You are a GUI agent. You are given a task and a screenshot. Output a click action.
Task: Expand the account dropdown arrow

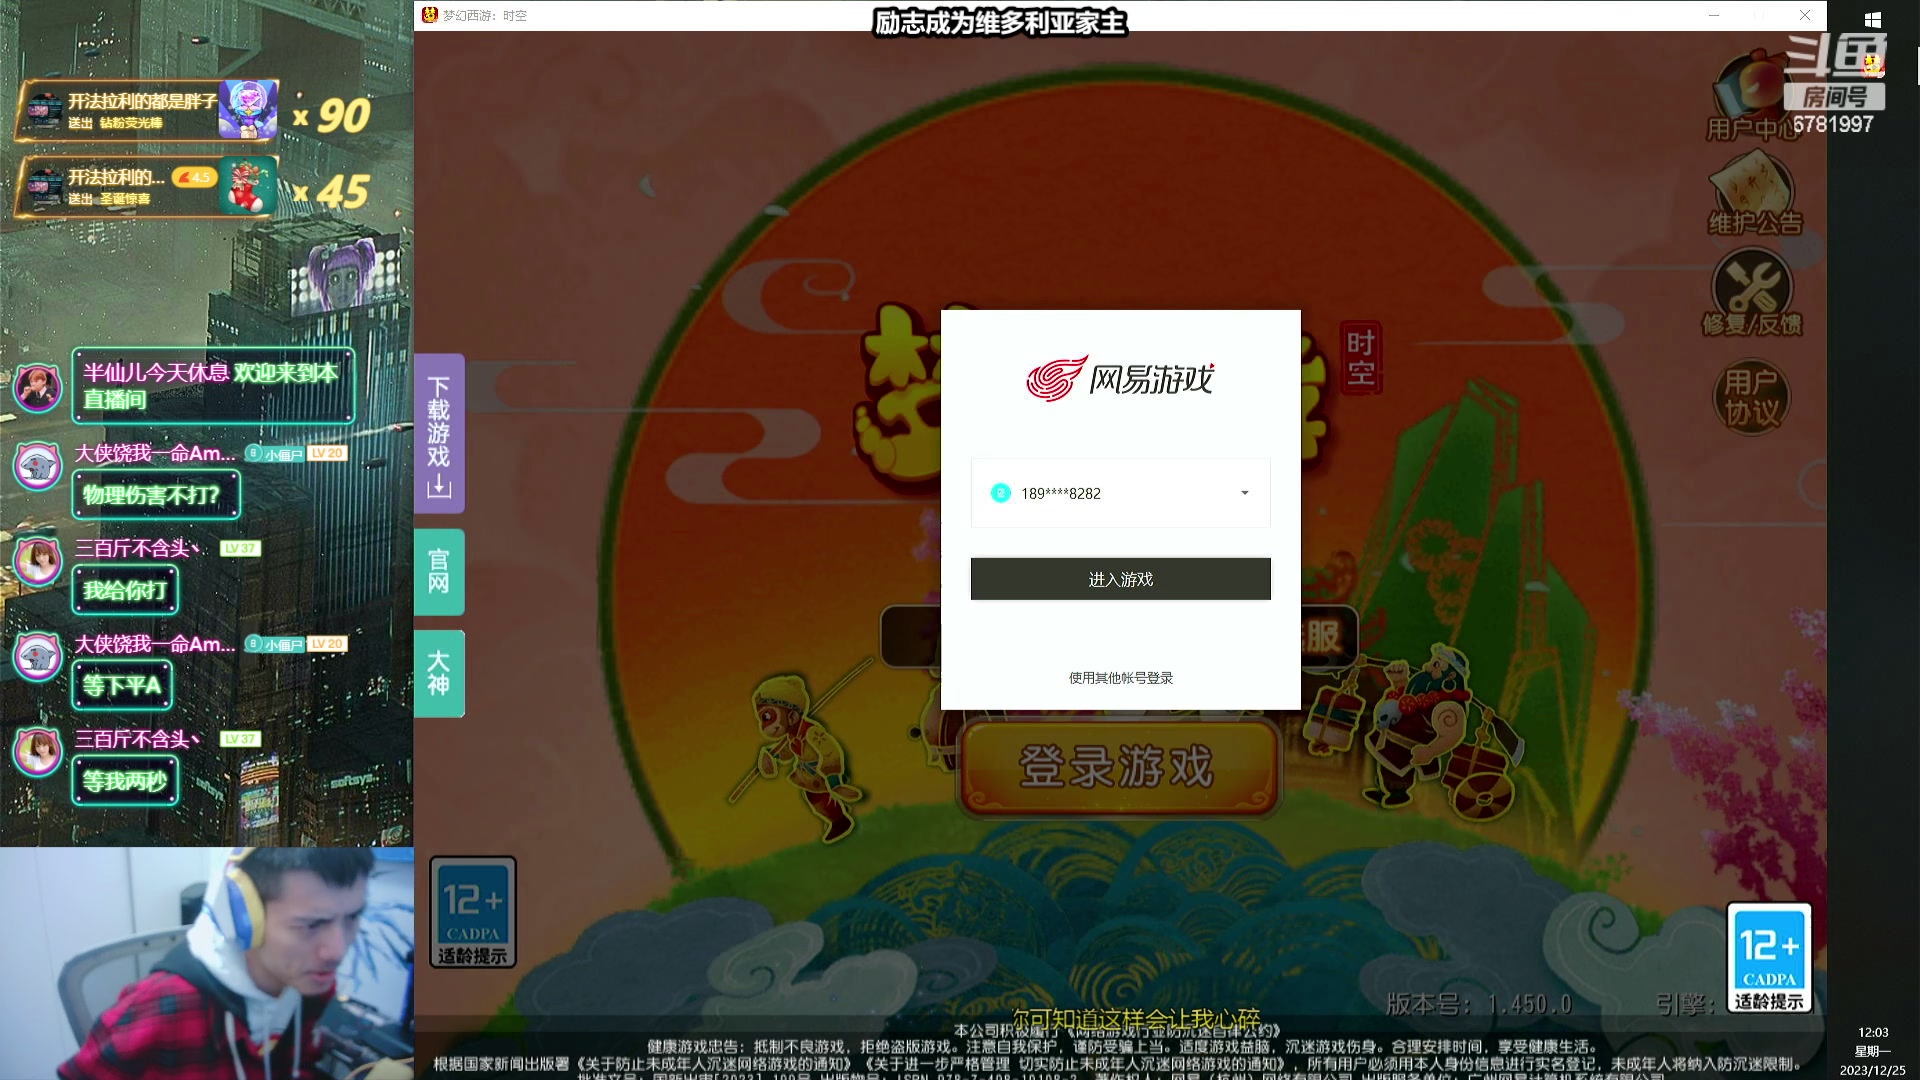point(1245,493)
